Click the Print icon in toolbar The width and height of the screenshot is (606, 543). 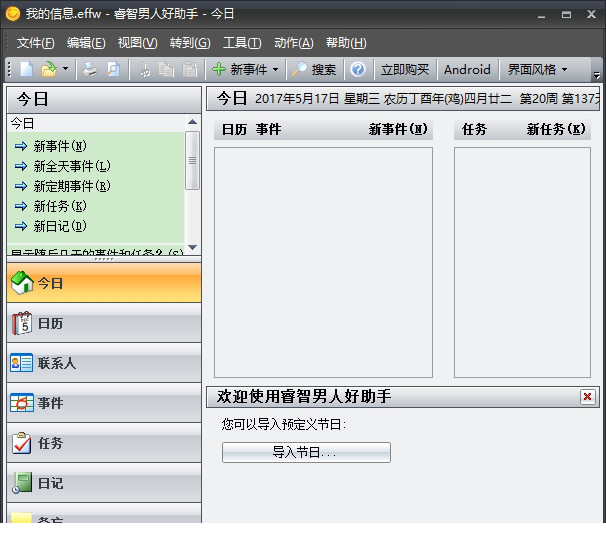tap(90, 70)
